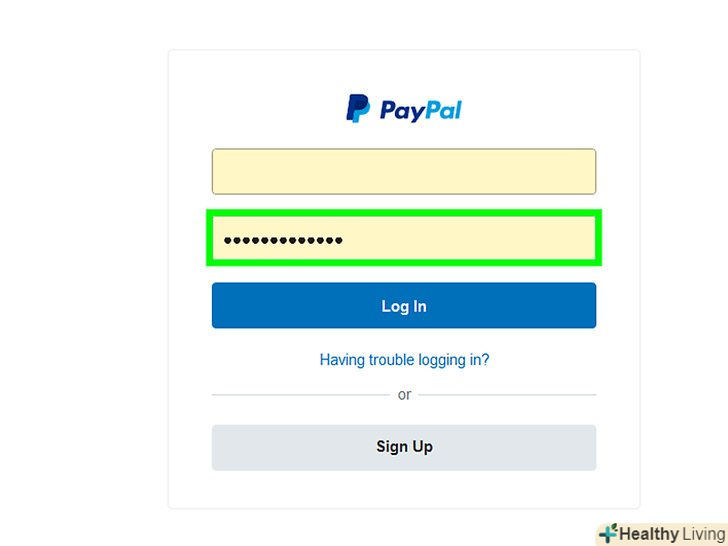Click the gray Sign Up button
Image resolution: width=728 pixels, height=546 pixels.
tap(404, 448)
